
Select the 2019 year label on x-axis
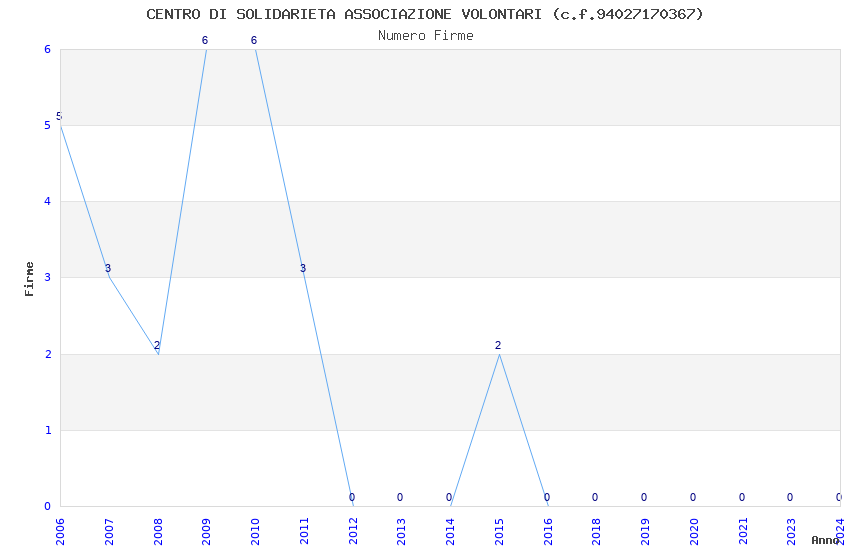[x=645, y=531]
